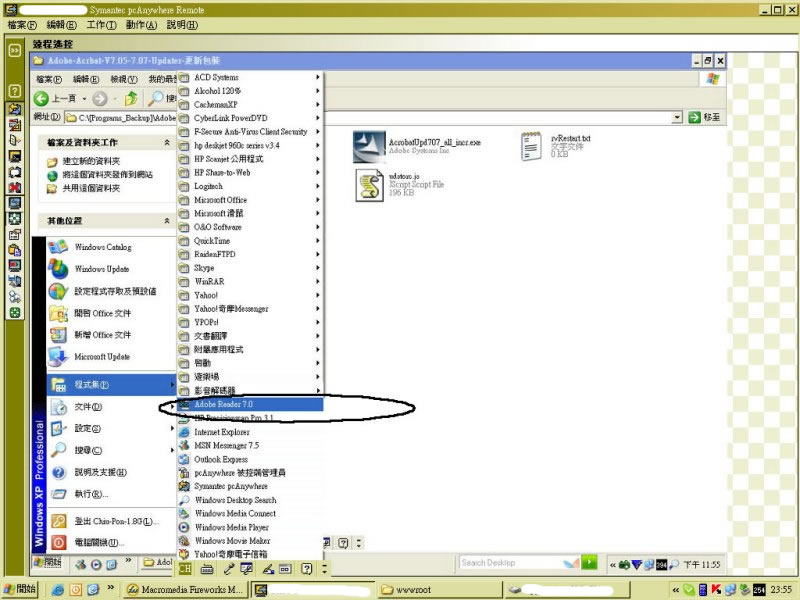Open 設定程式存取及預設值 in the Start menu

(x=115, y=291)
